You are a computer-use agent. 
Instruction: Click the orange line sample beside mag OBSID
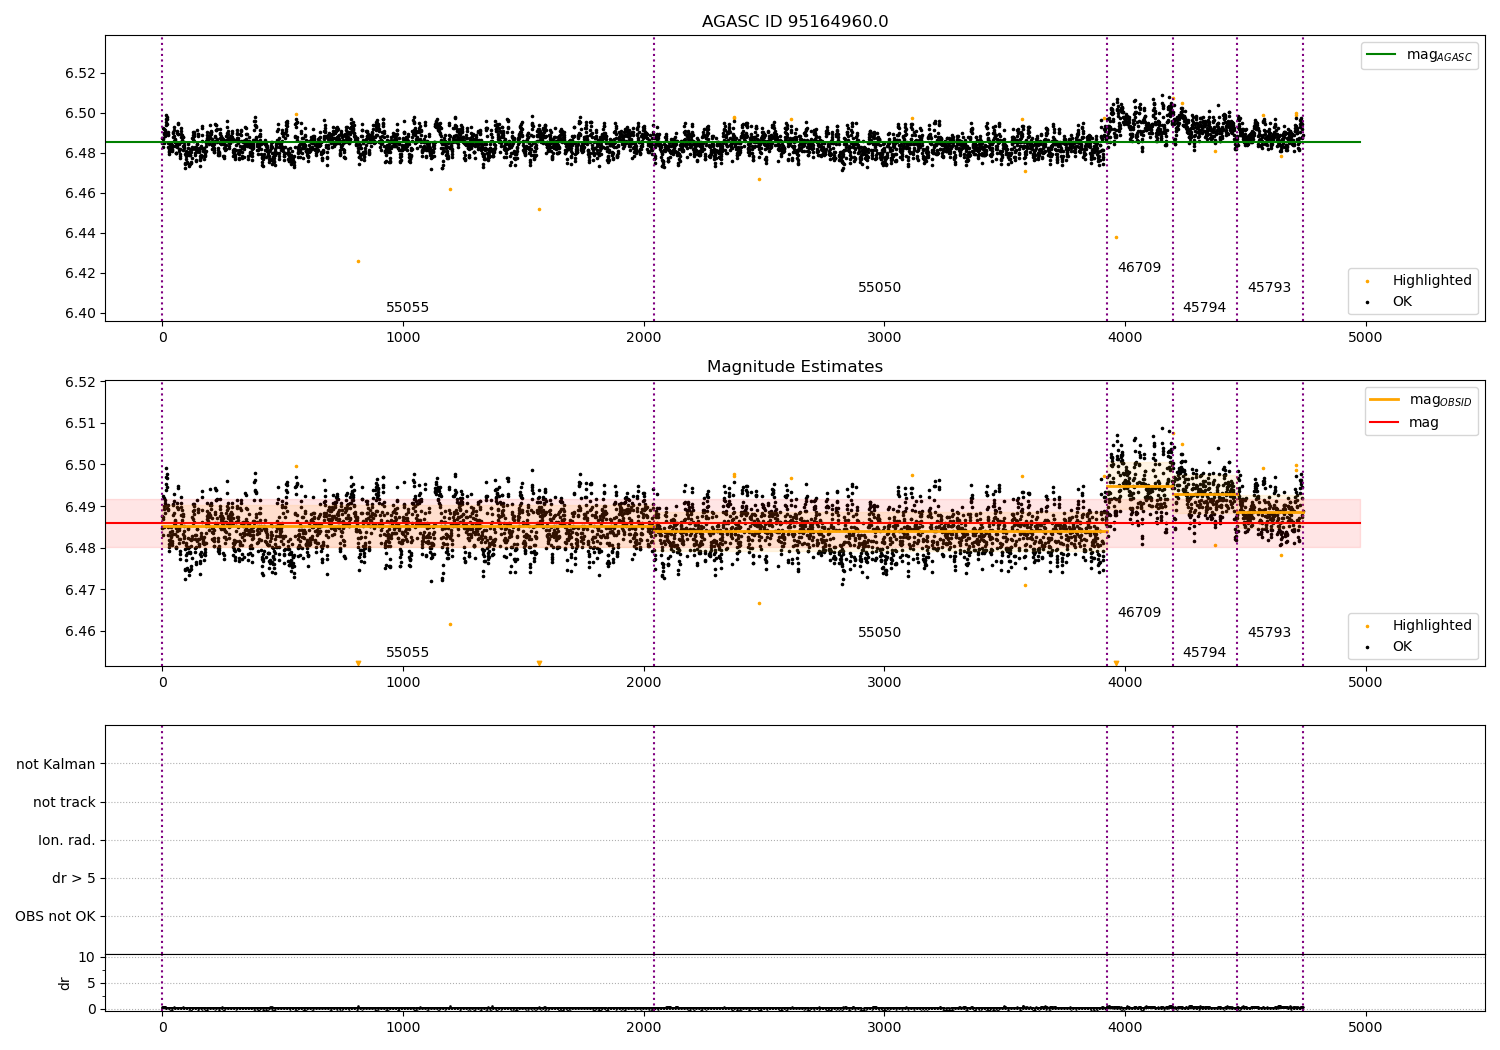click(x=1384, y=400)
